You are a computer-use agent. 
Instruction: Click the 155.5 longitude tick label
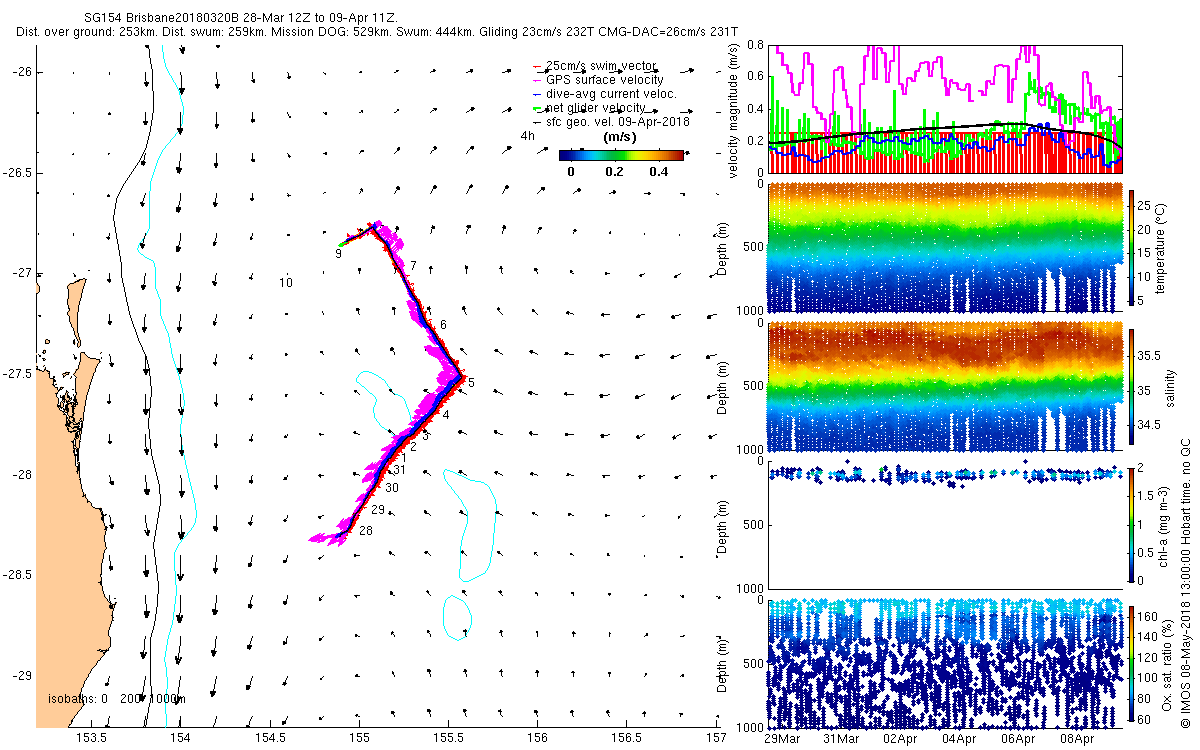(448, 737)
